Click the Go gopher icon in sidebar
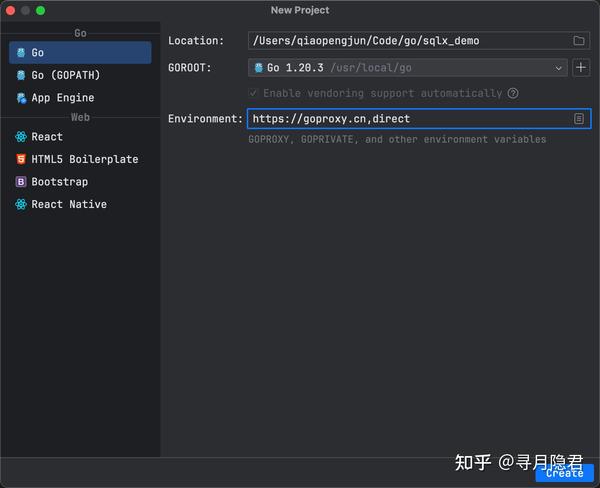 coord(21,52)
